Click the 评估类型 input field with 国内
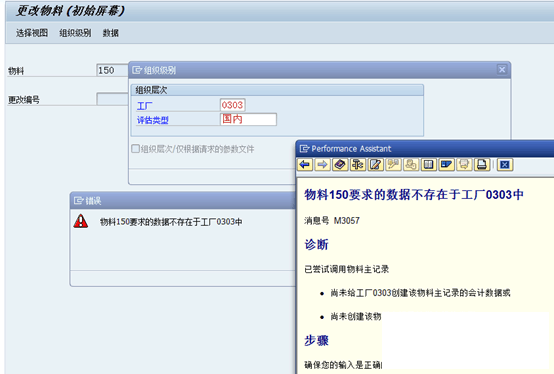554x374 pixels. coord(248,119)
